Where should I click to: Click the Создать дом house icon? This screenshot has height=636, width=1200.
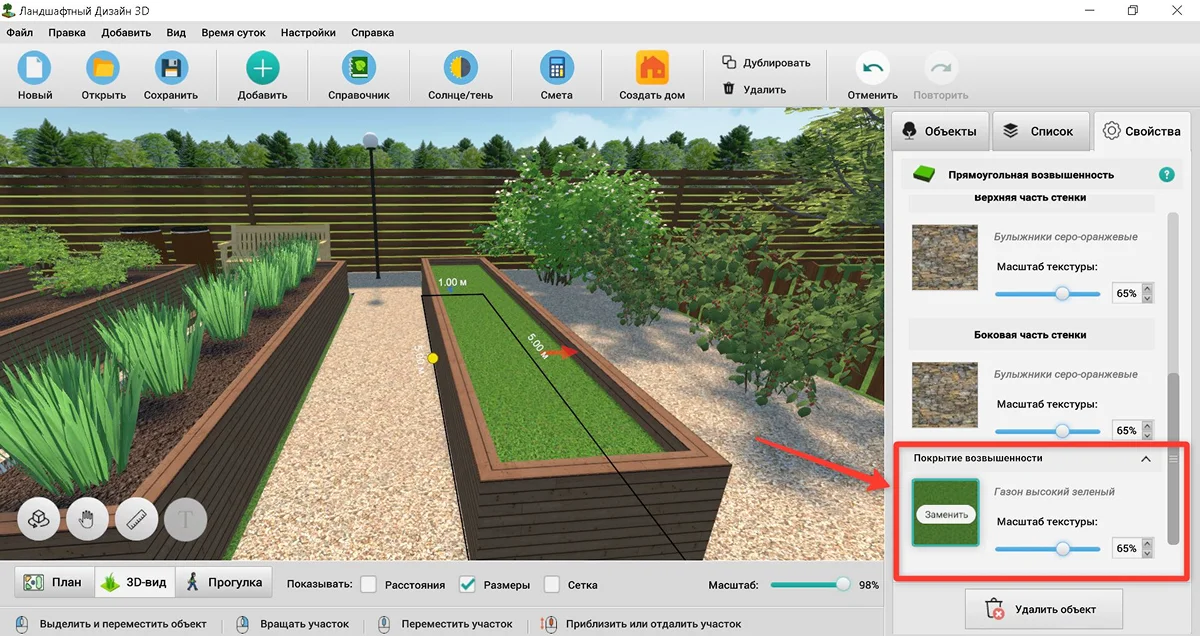click(652, 69)
